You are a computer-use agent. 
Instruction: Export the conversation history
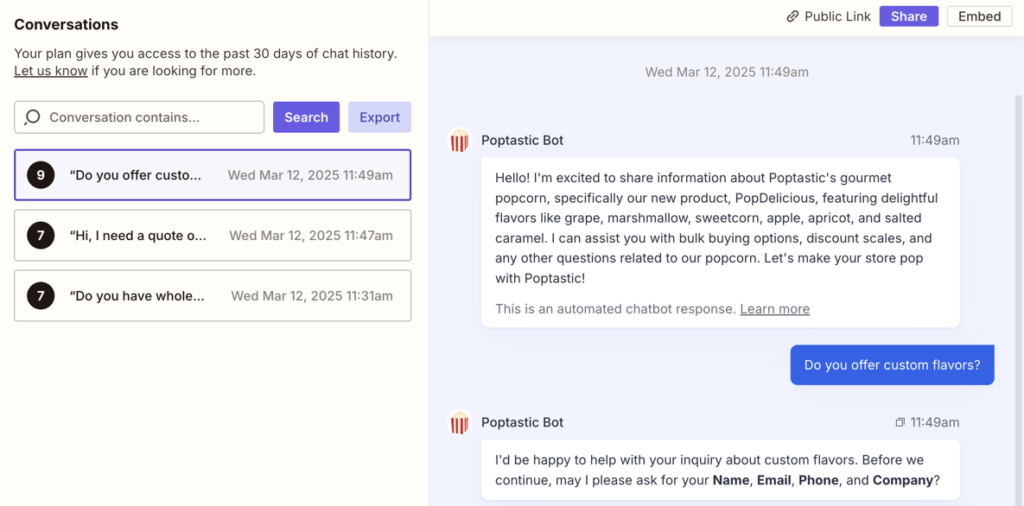tap(379, 117)
